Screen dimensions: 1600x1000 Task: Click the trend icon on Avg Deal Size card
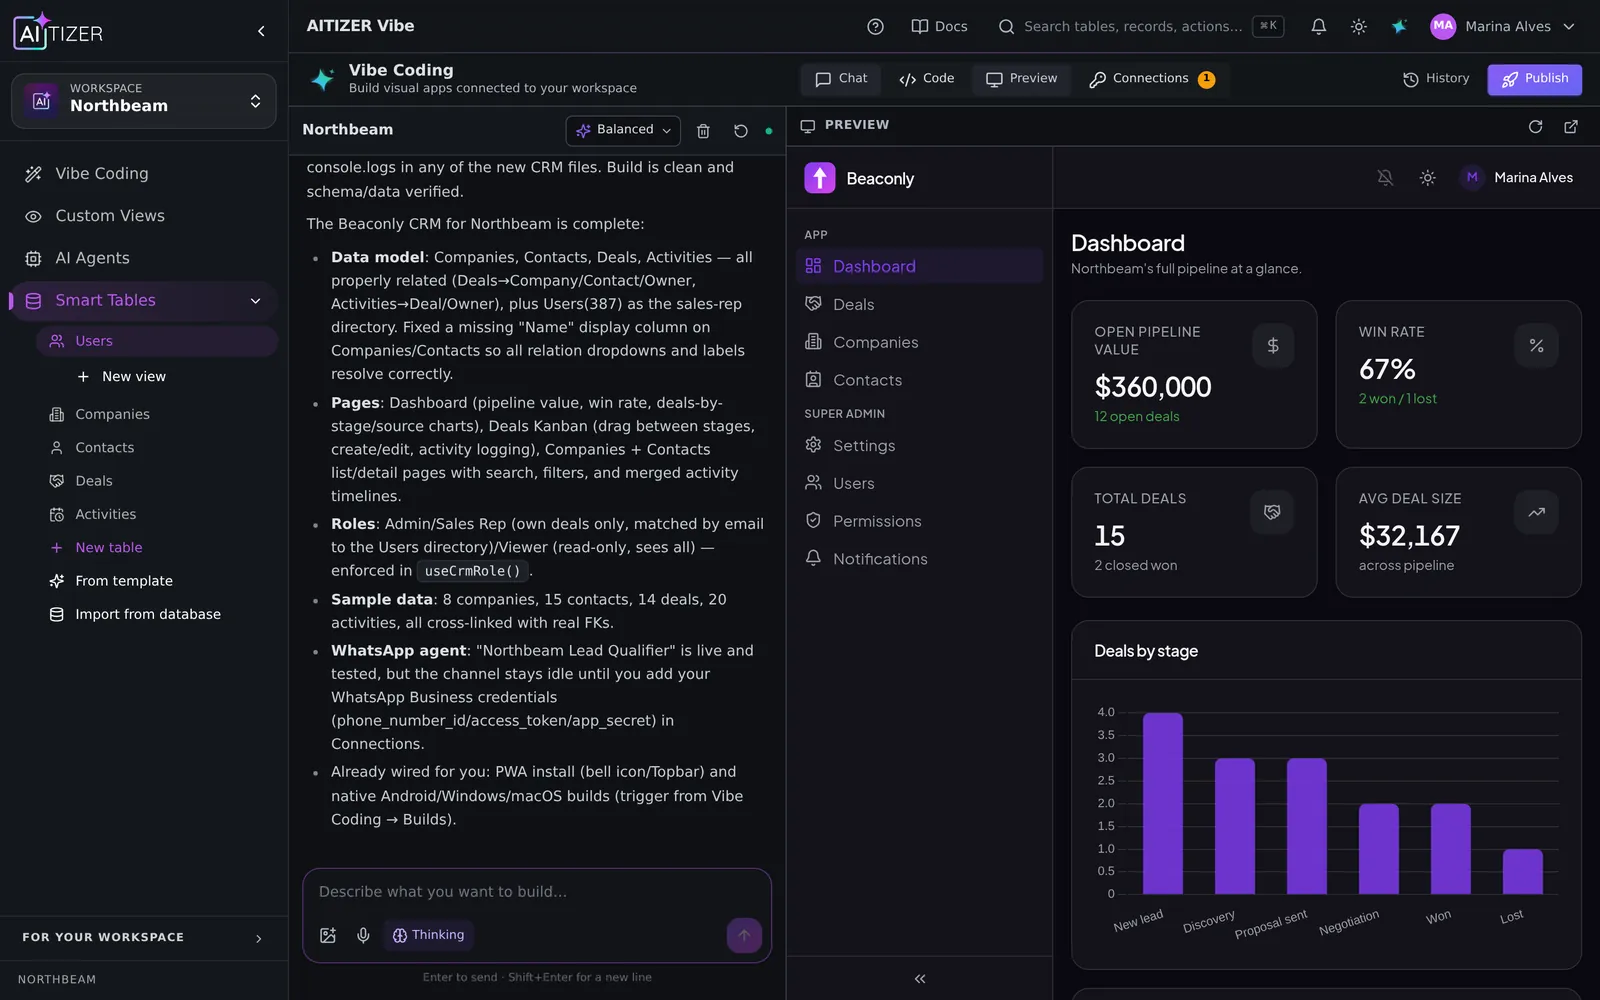click(1536, 512)
